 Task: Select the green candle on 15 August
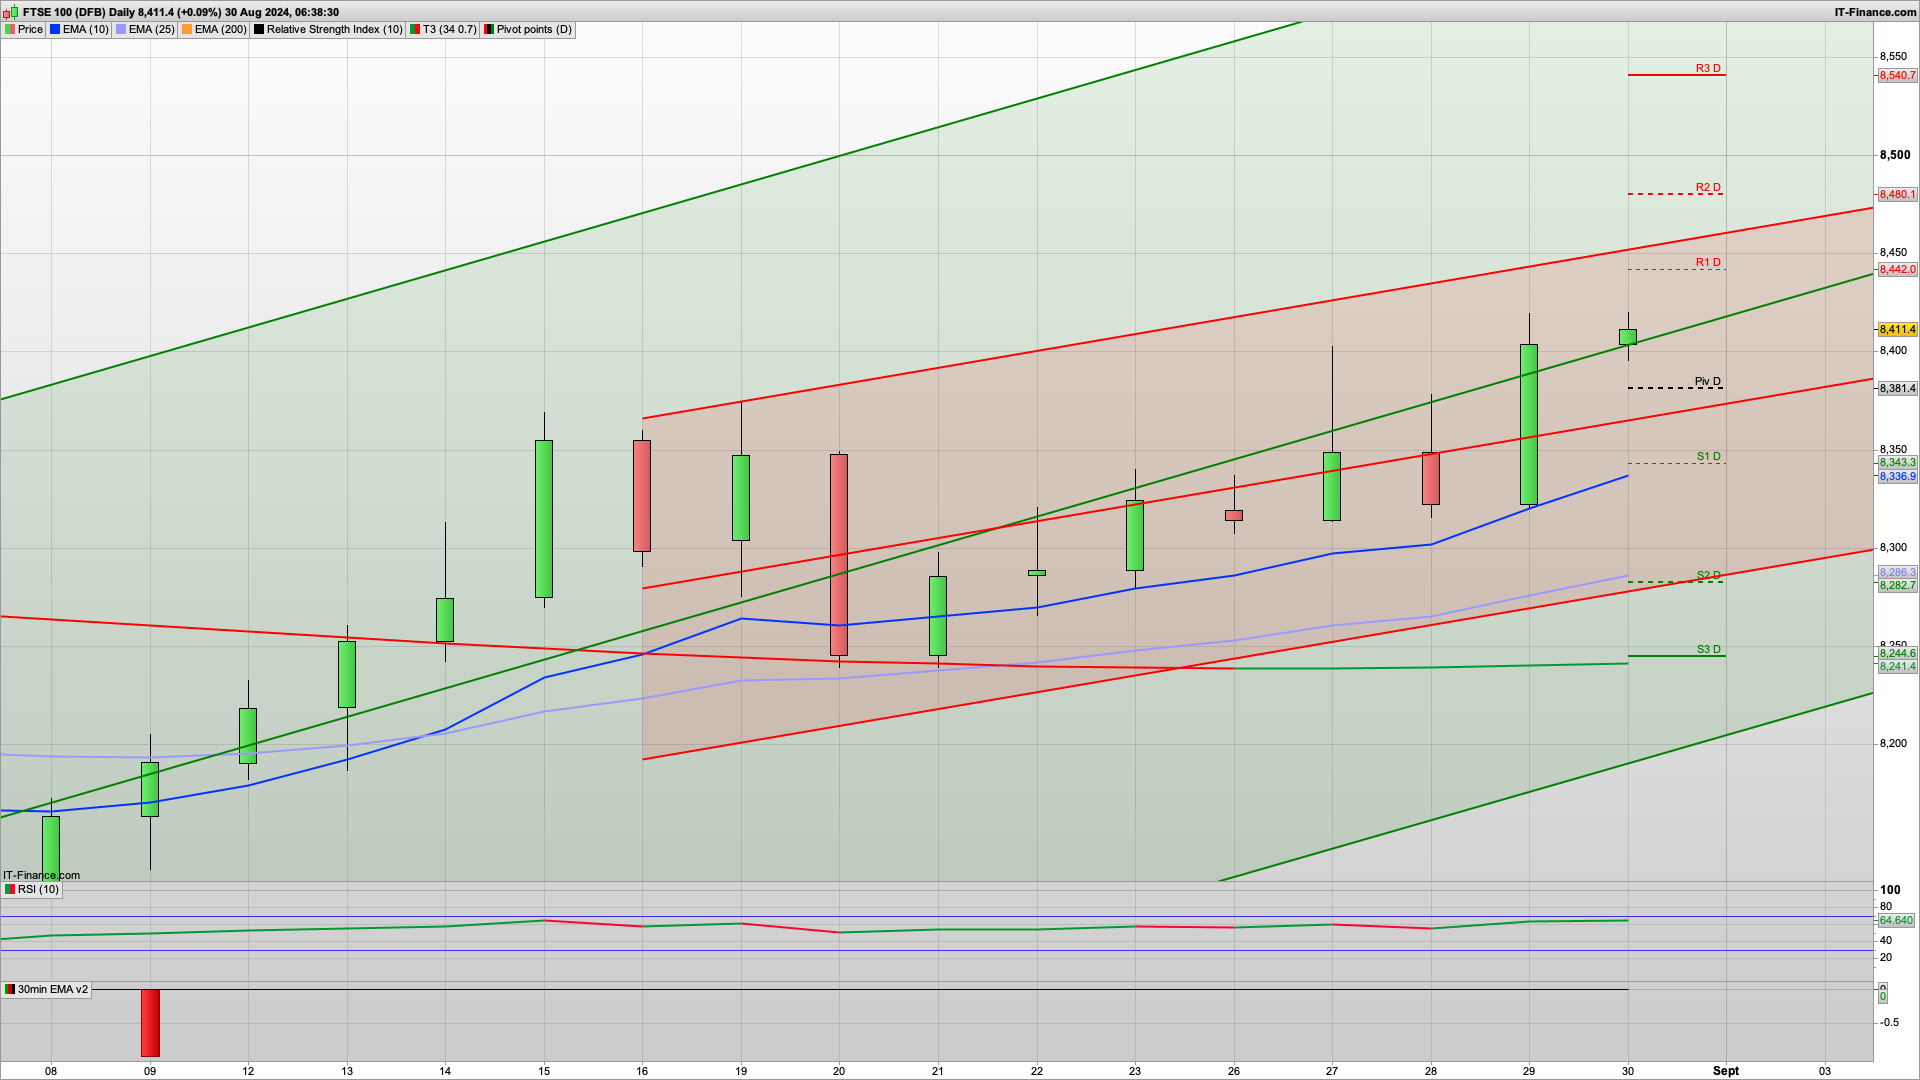pyautogui.click(x=544, y=519)
